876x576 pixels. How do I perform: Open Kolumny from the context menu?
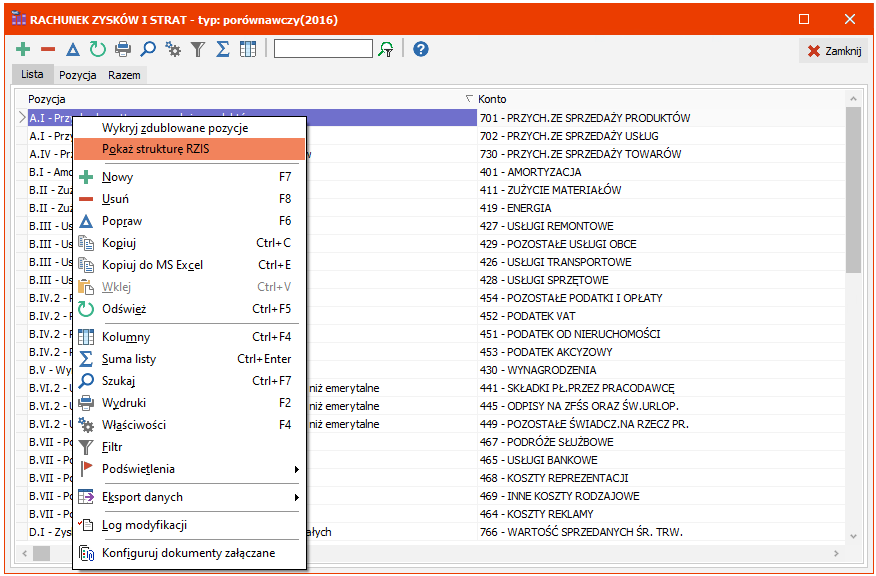[190, 337]
